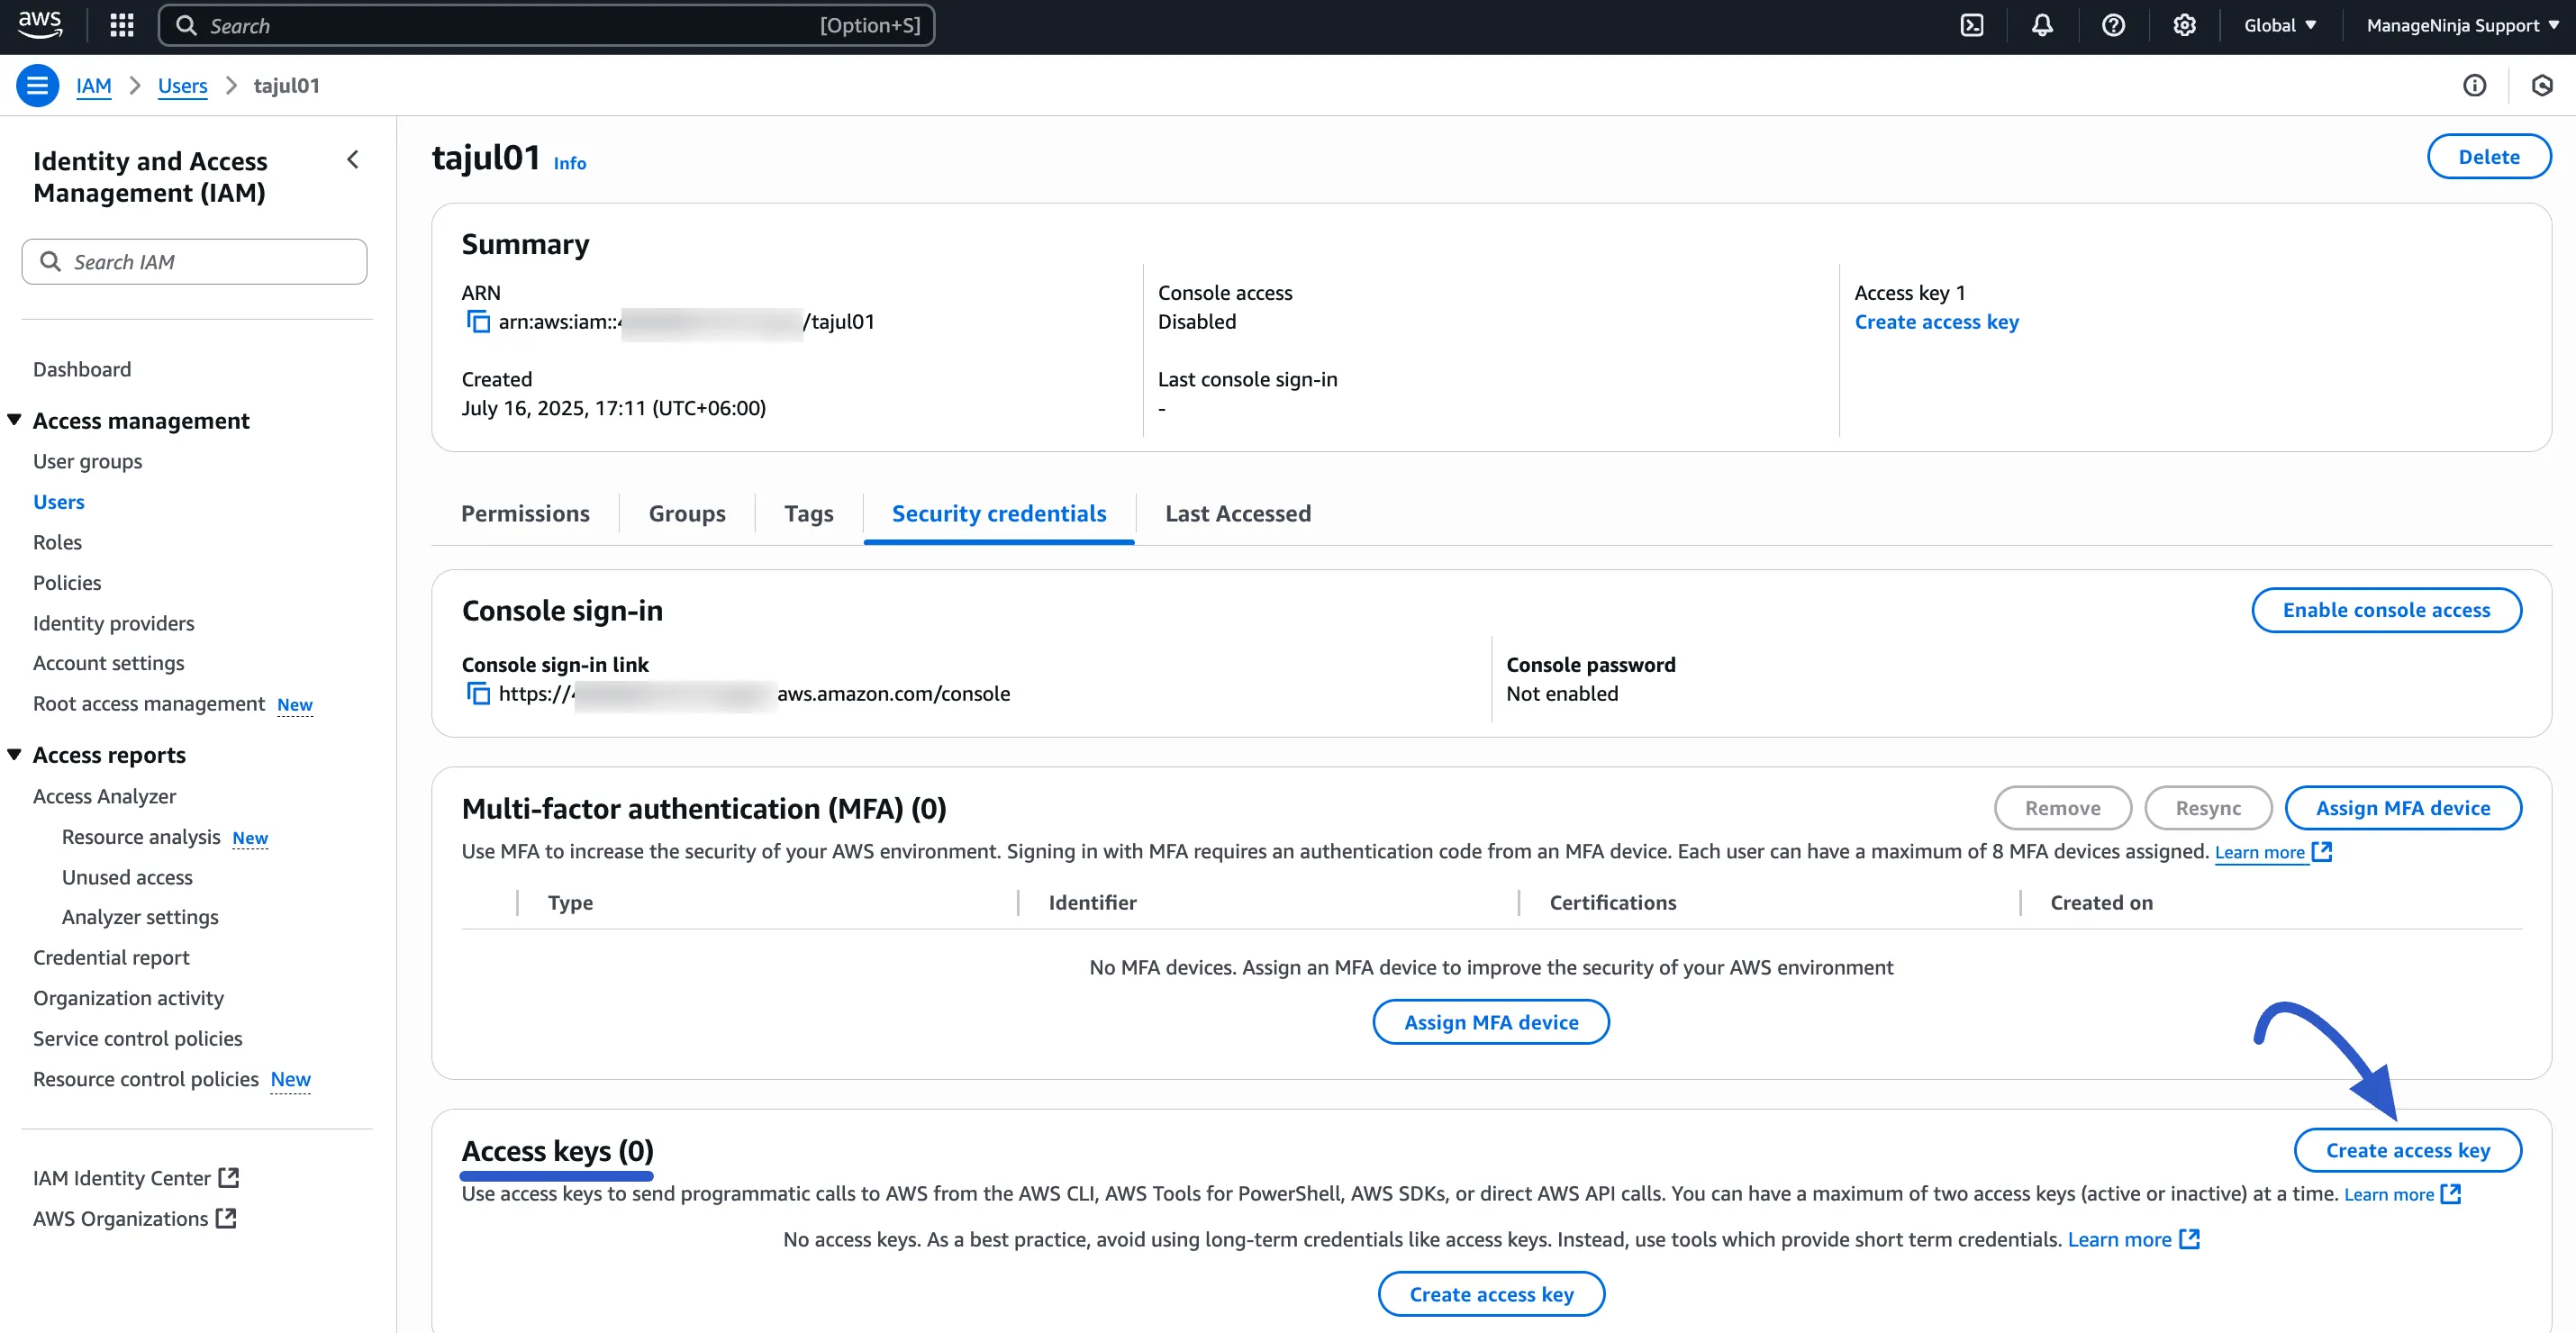Collapse the IAM sidebar with chevron

pyautogui.click(x=352, y=159)
